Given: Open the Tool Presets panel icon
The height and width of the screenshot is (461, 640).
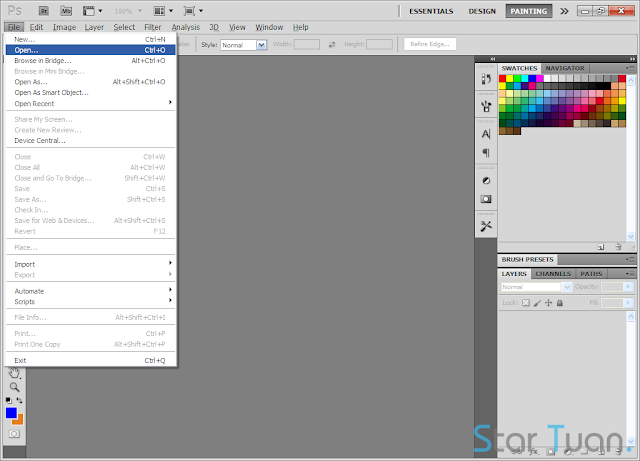Looking at the screenshot, I should (486, 226).
